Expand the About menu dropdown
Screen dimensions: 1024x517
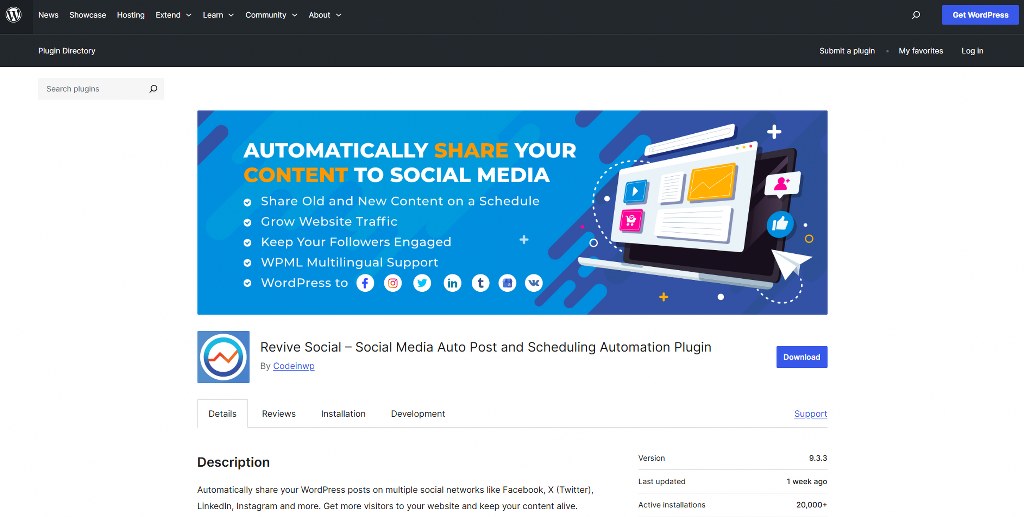(x=325, y=15)
